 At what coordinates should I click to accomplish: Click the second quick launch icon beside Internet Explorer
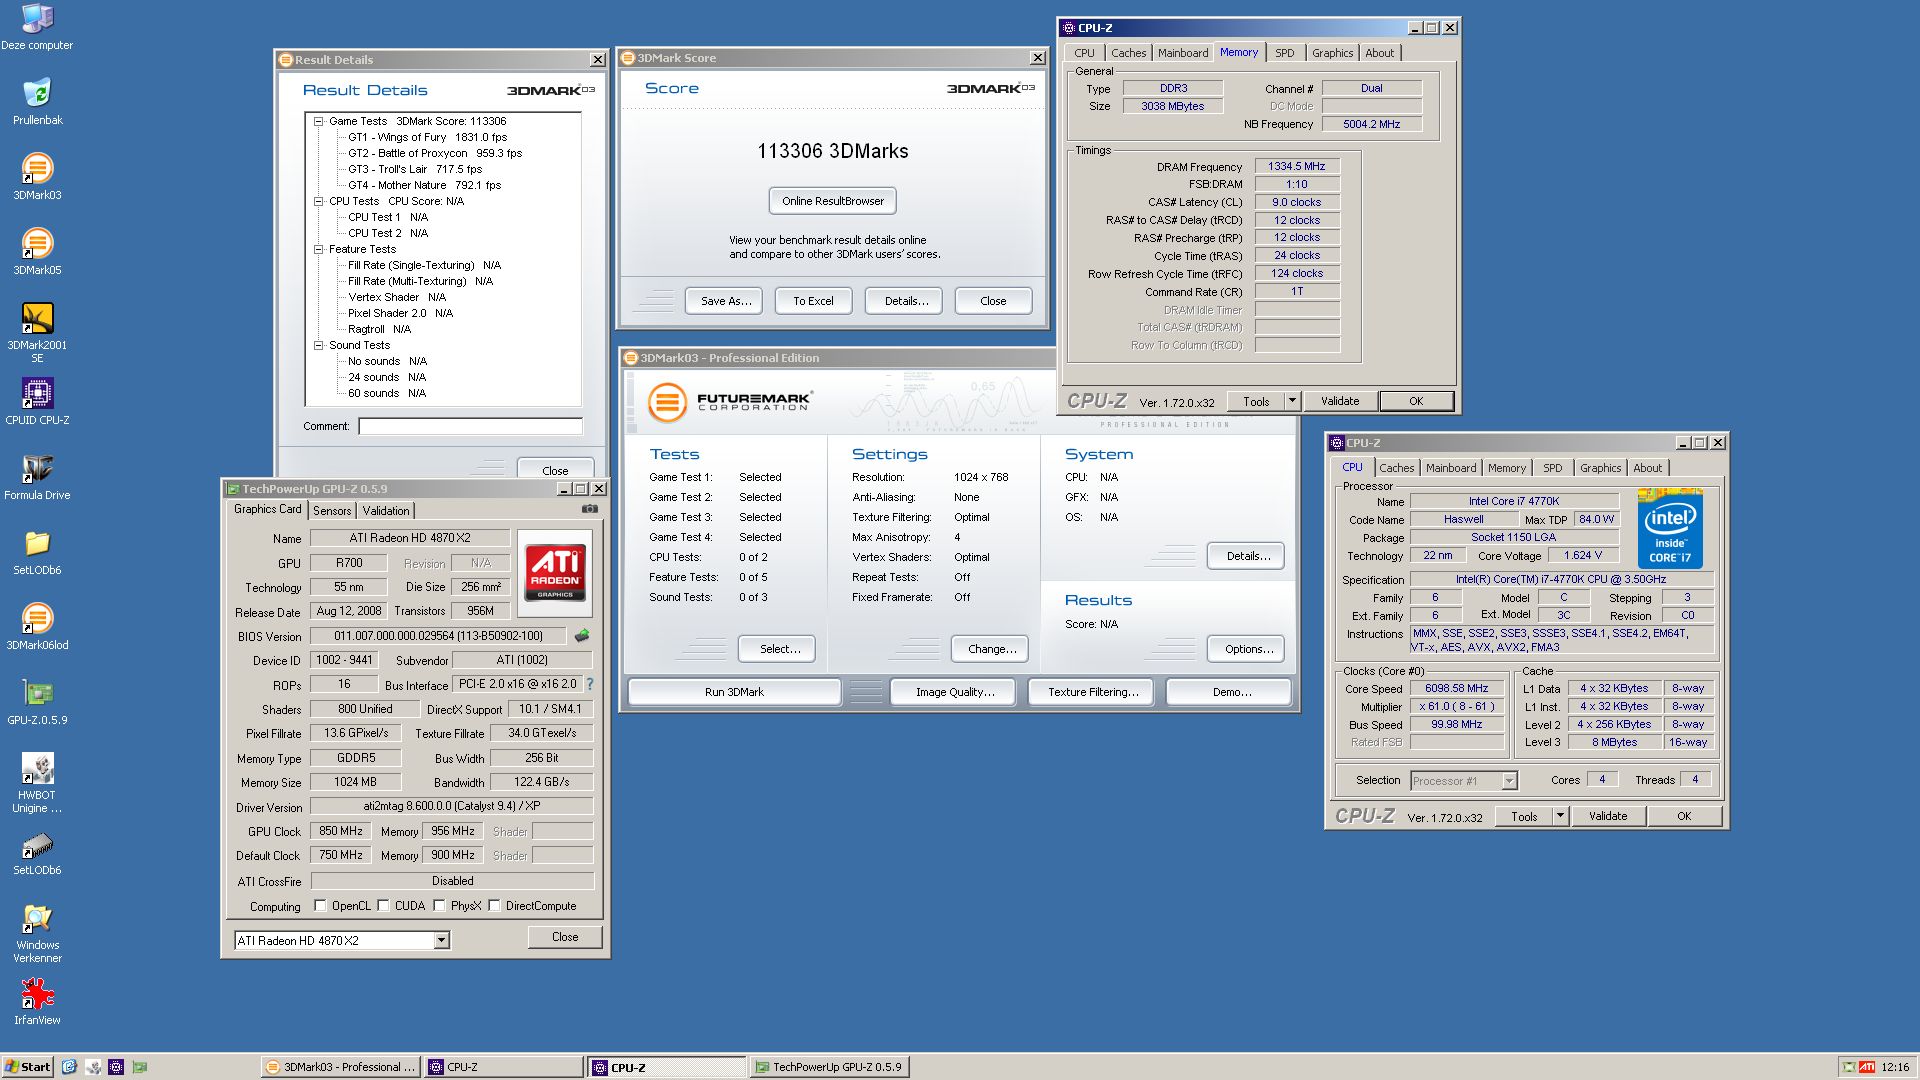pyautogui.click(x=93, y=1067)
